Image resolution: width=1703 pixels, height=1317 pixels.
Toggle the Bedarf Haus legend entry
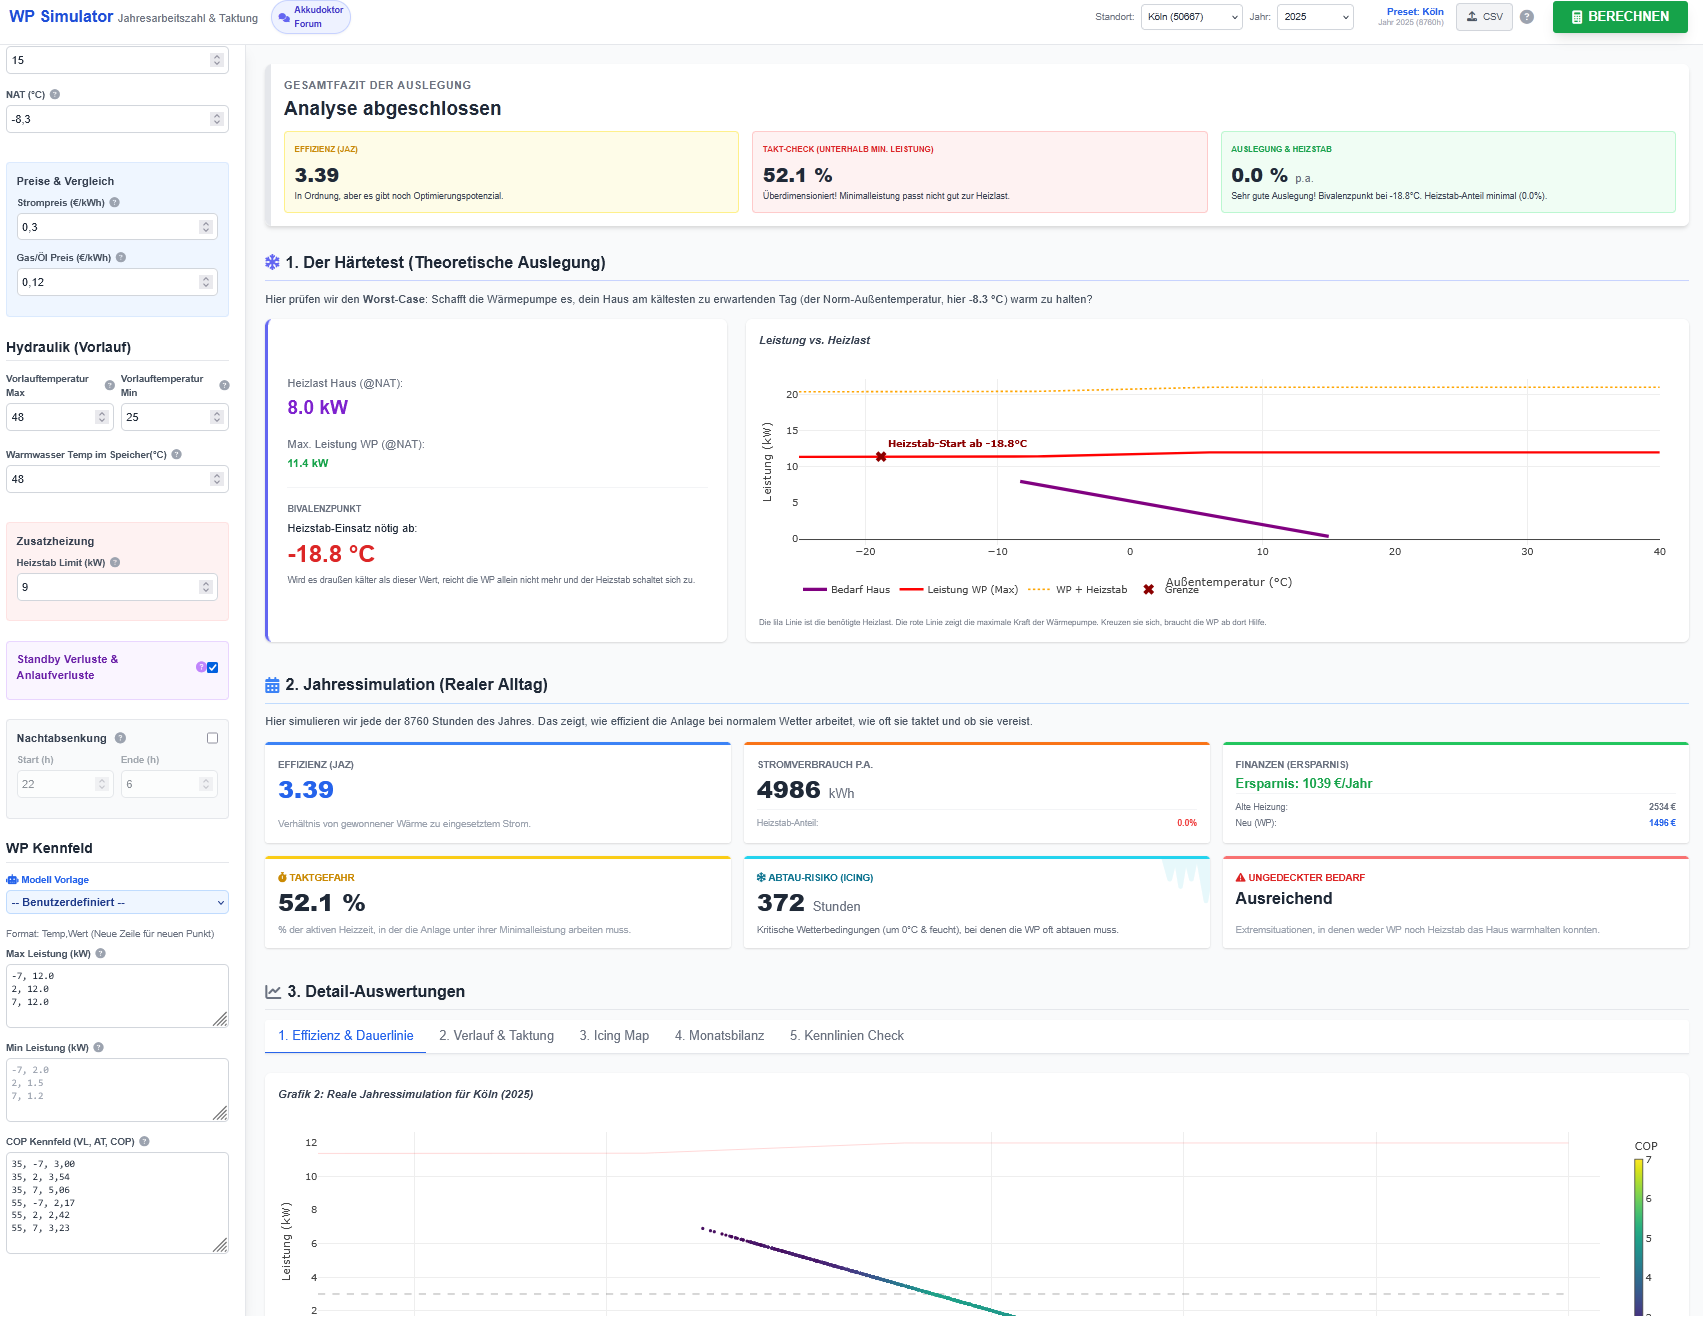pyautogui.click(x=846, y=589)
